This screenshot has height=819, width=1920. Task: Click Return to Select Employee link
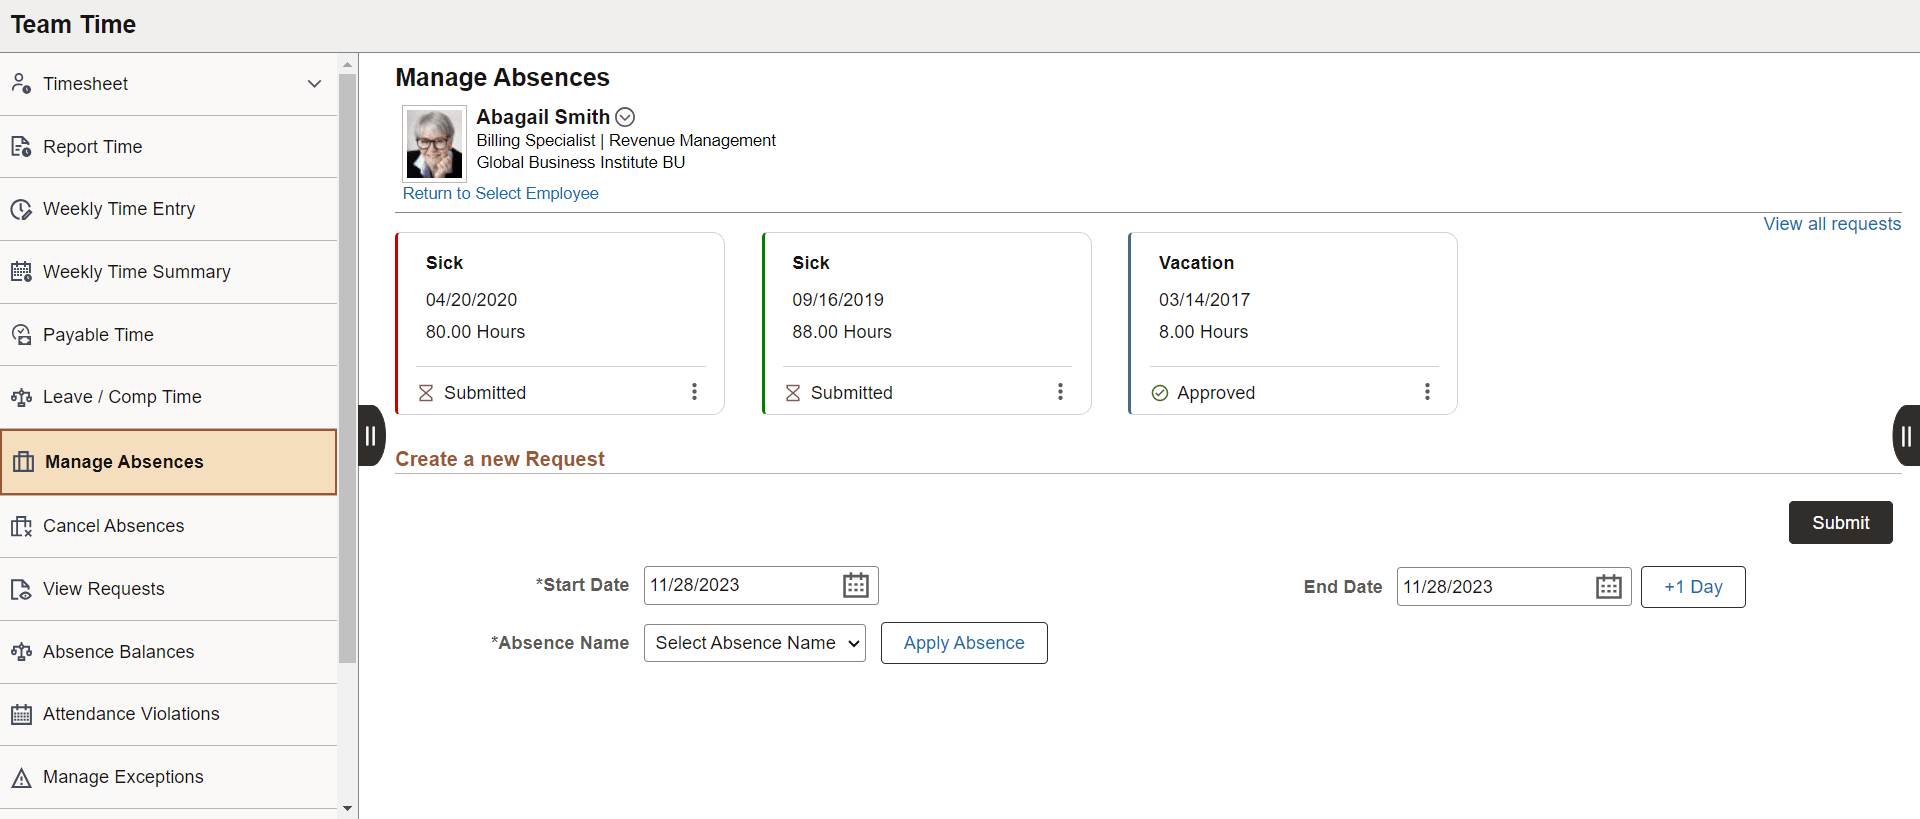500,193
